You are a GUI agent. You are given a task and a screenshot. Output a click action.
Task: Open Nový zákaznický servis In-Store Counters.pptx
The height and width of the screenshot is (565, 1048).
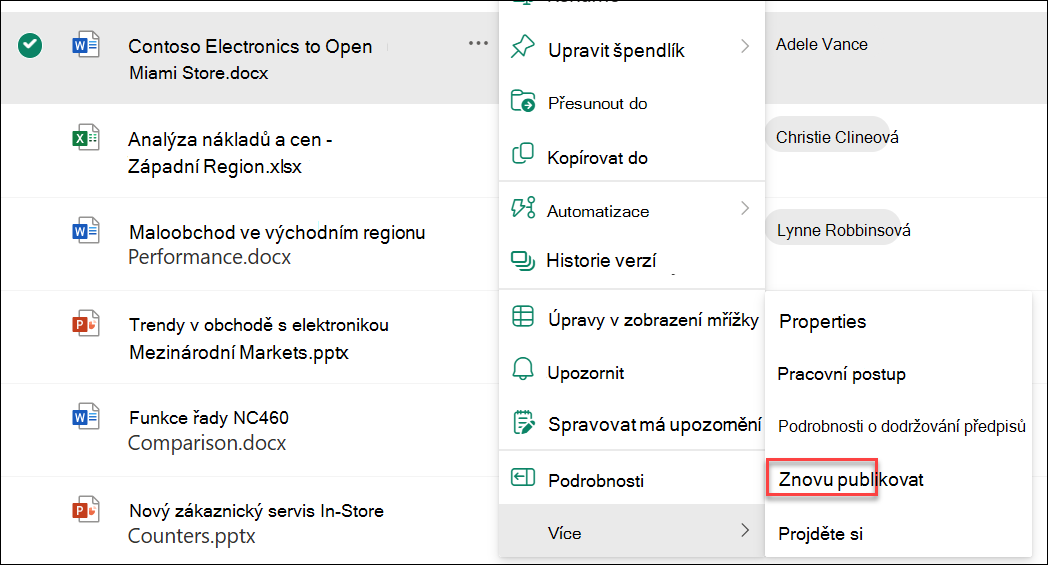(x=256, y=523)
